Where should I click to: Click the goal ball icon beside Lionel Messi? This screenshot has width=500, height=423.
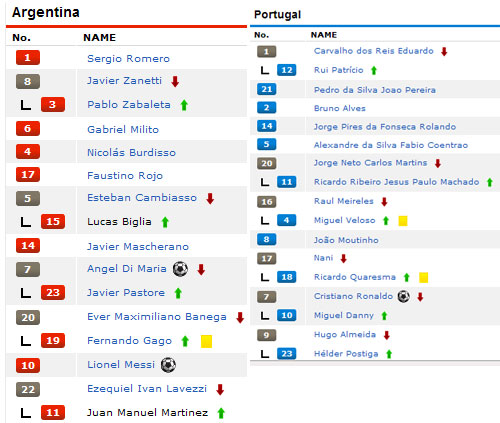[168, 365]
